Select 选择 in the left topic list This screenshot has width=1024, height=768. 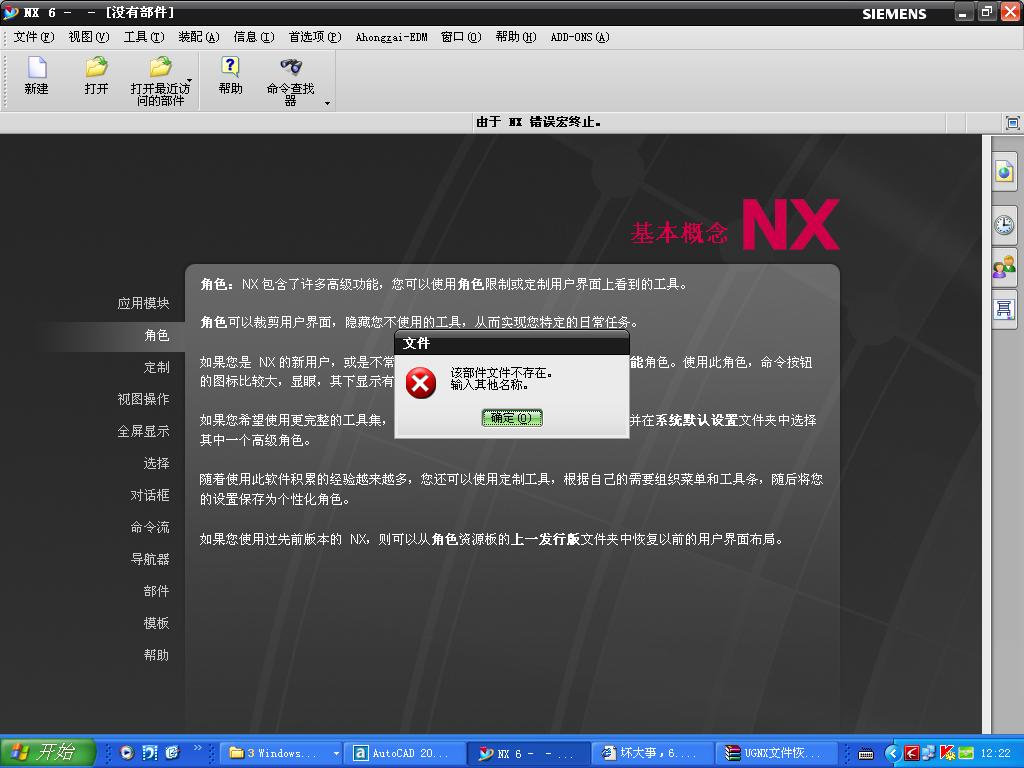click(x=157, y=463)
